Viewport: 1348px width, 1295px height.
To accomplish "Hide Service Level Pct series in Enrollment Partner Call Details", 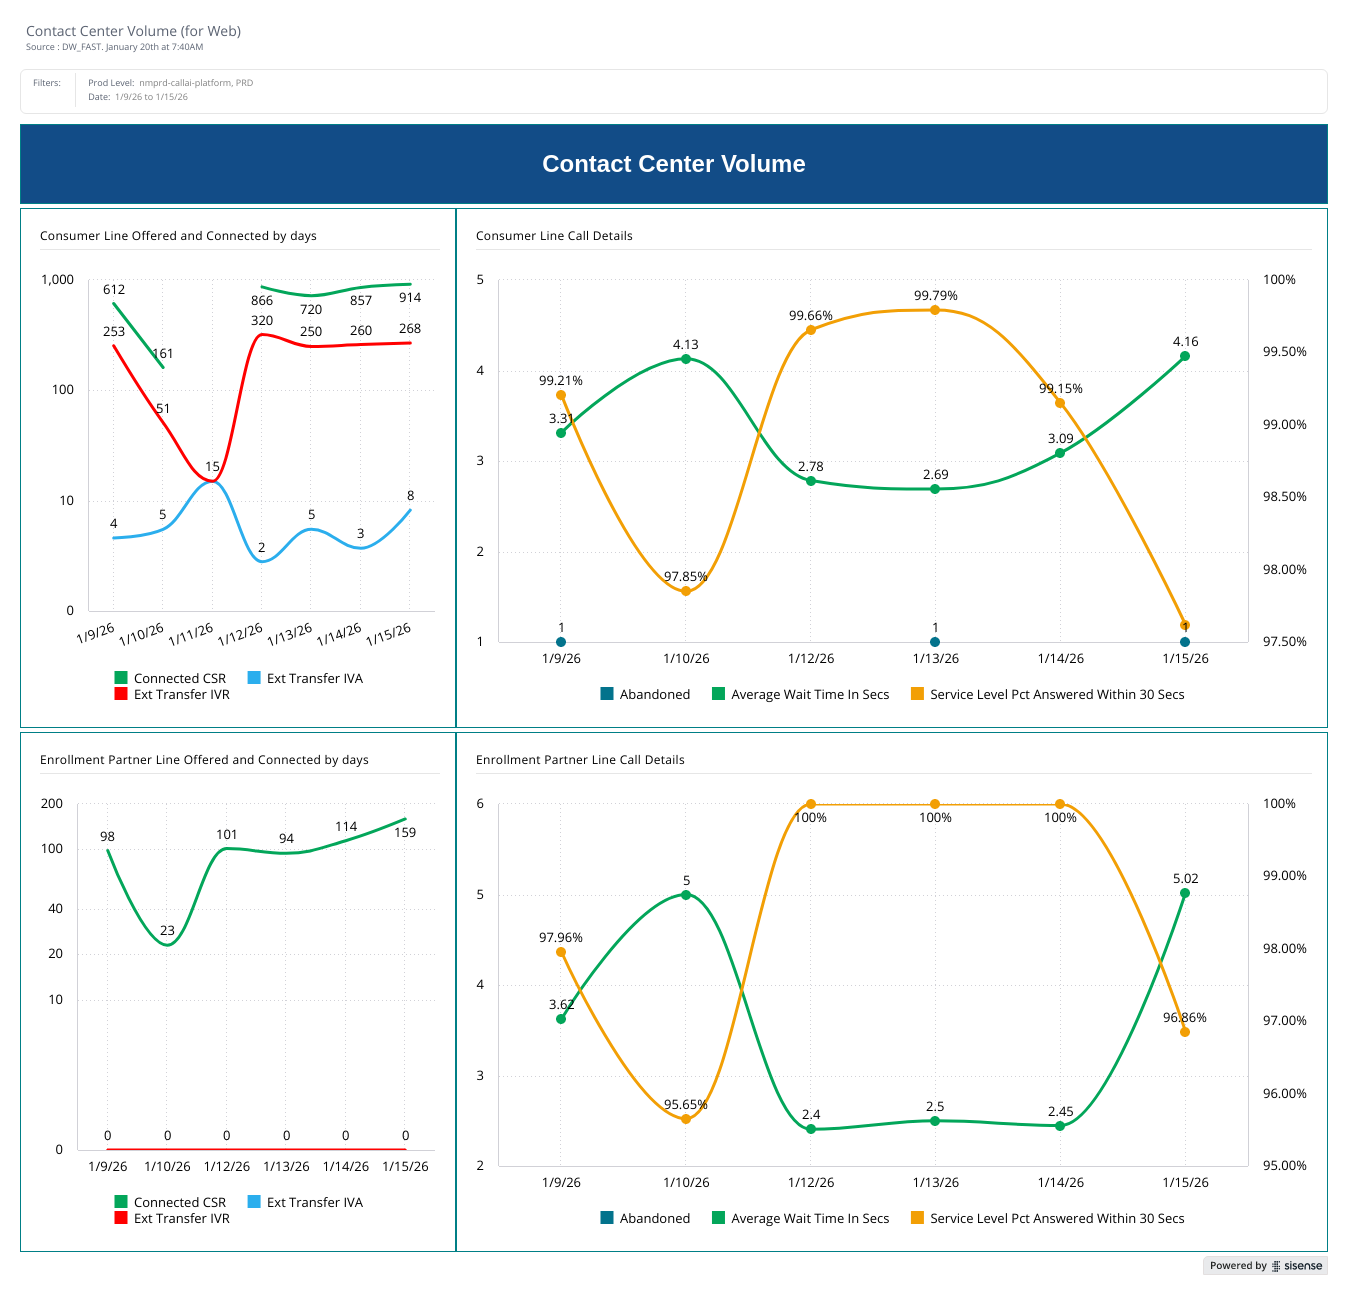I will pyautogui.click(x=1056, y=1218).
